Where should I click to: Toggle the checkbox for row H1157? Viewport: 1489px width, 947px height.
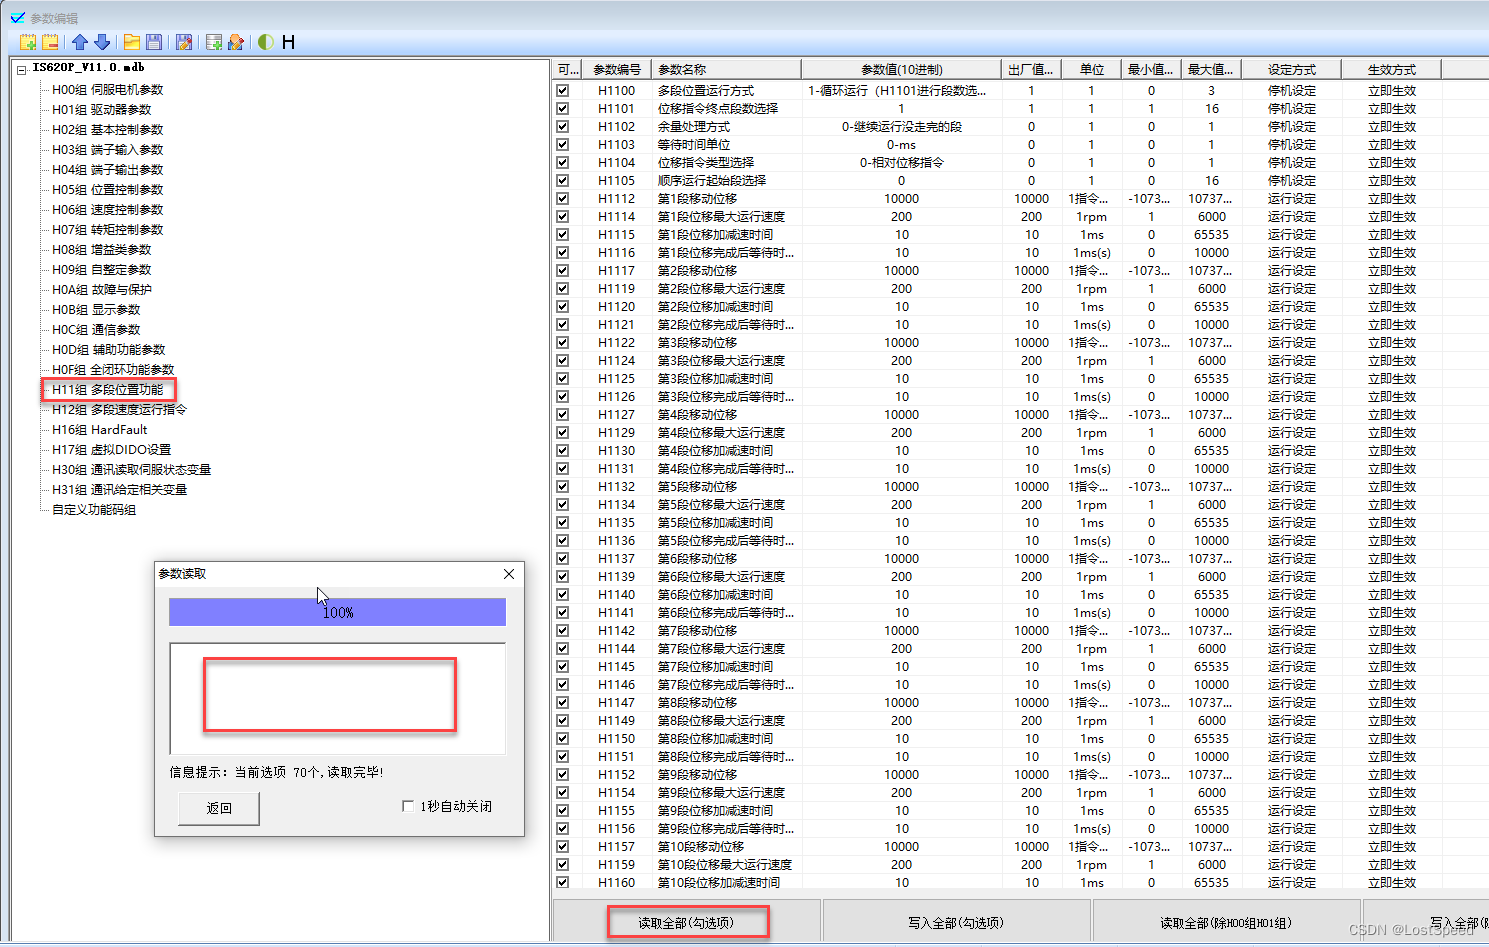tap(563, 846)
